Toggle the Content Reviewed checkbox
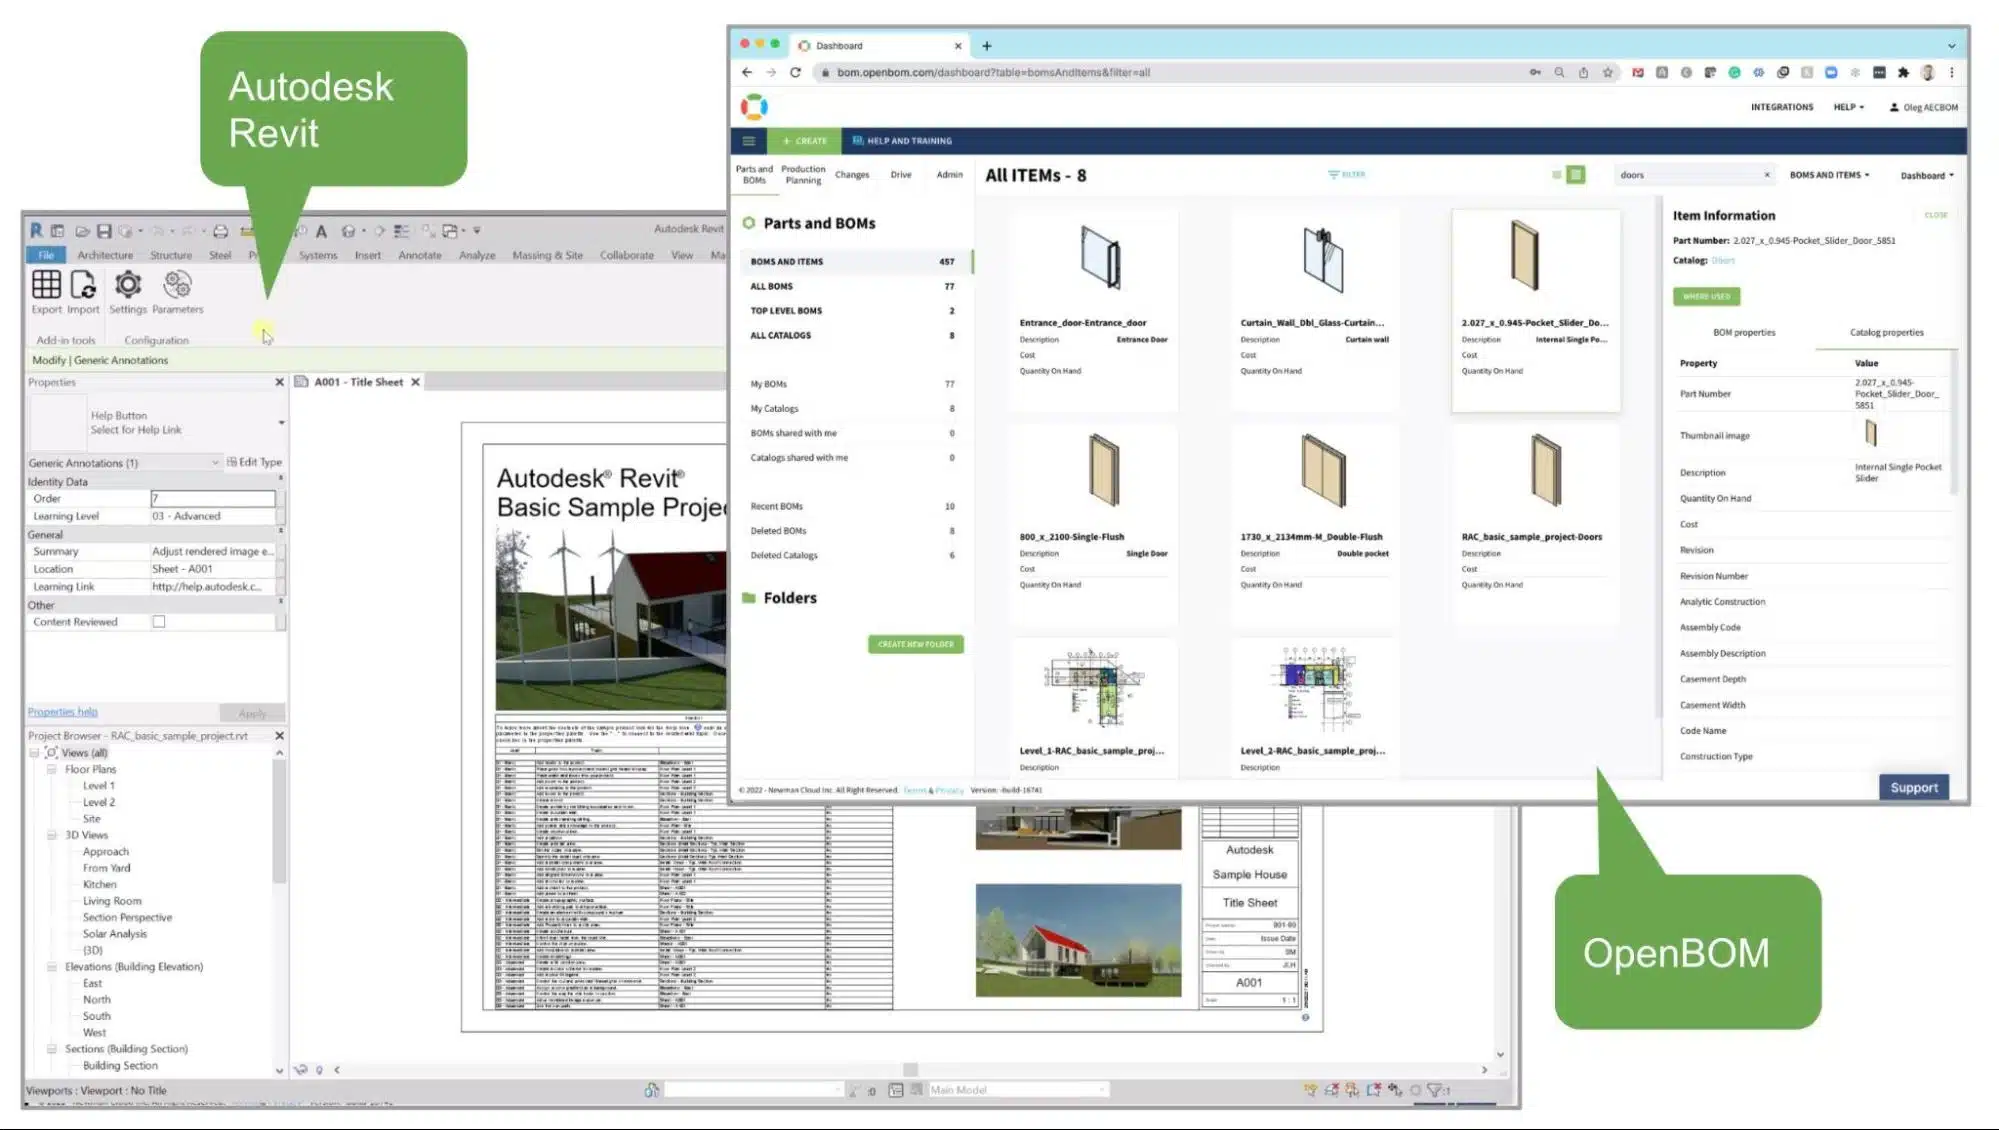Screen dimensions: 1999x1130 point(159,622)
